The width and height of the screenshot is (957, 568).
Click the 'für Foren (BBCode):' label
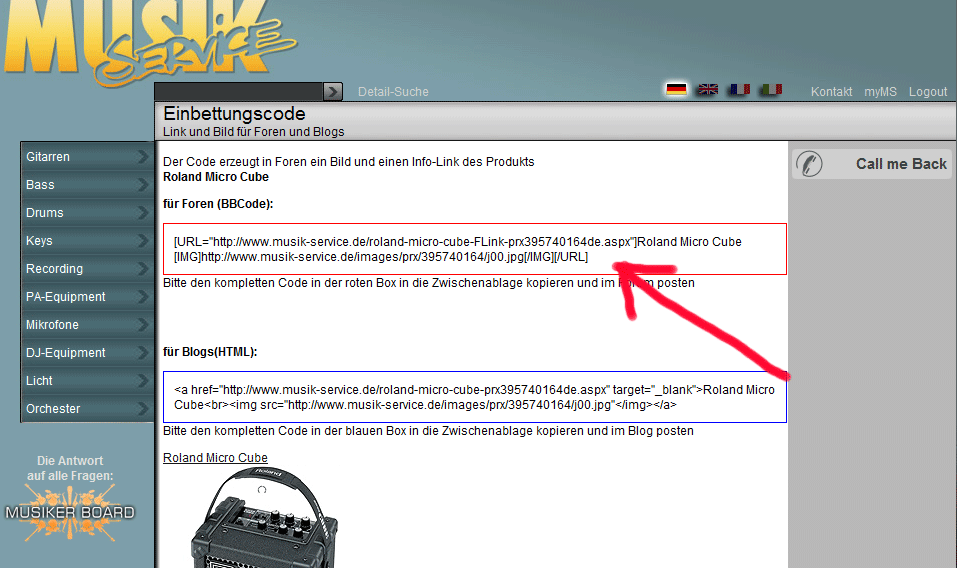pos(218,204)
